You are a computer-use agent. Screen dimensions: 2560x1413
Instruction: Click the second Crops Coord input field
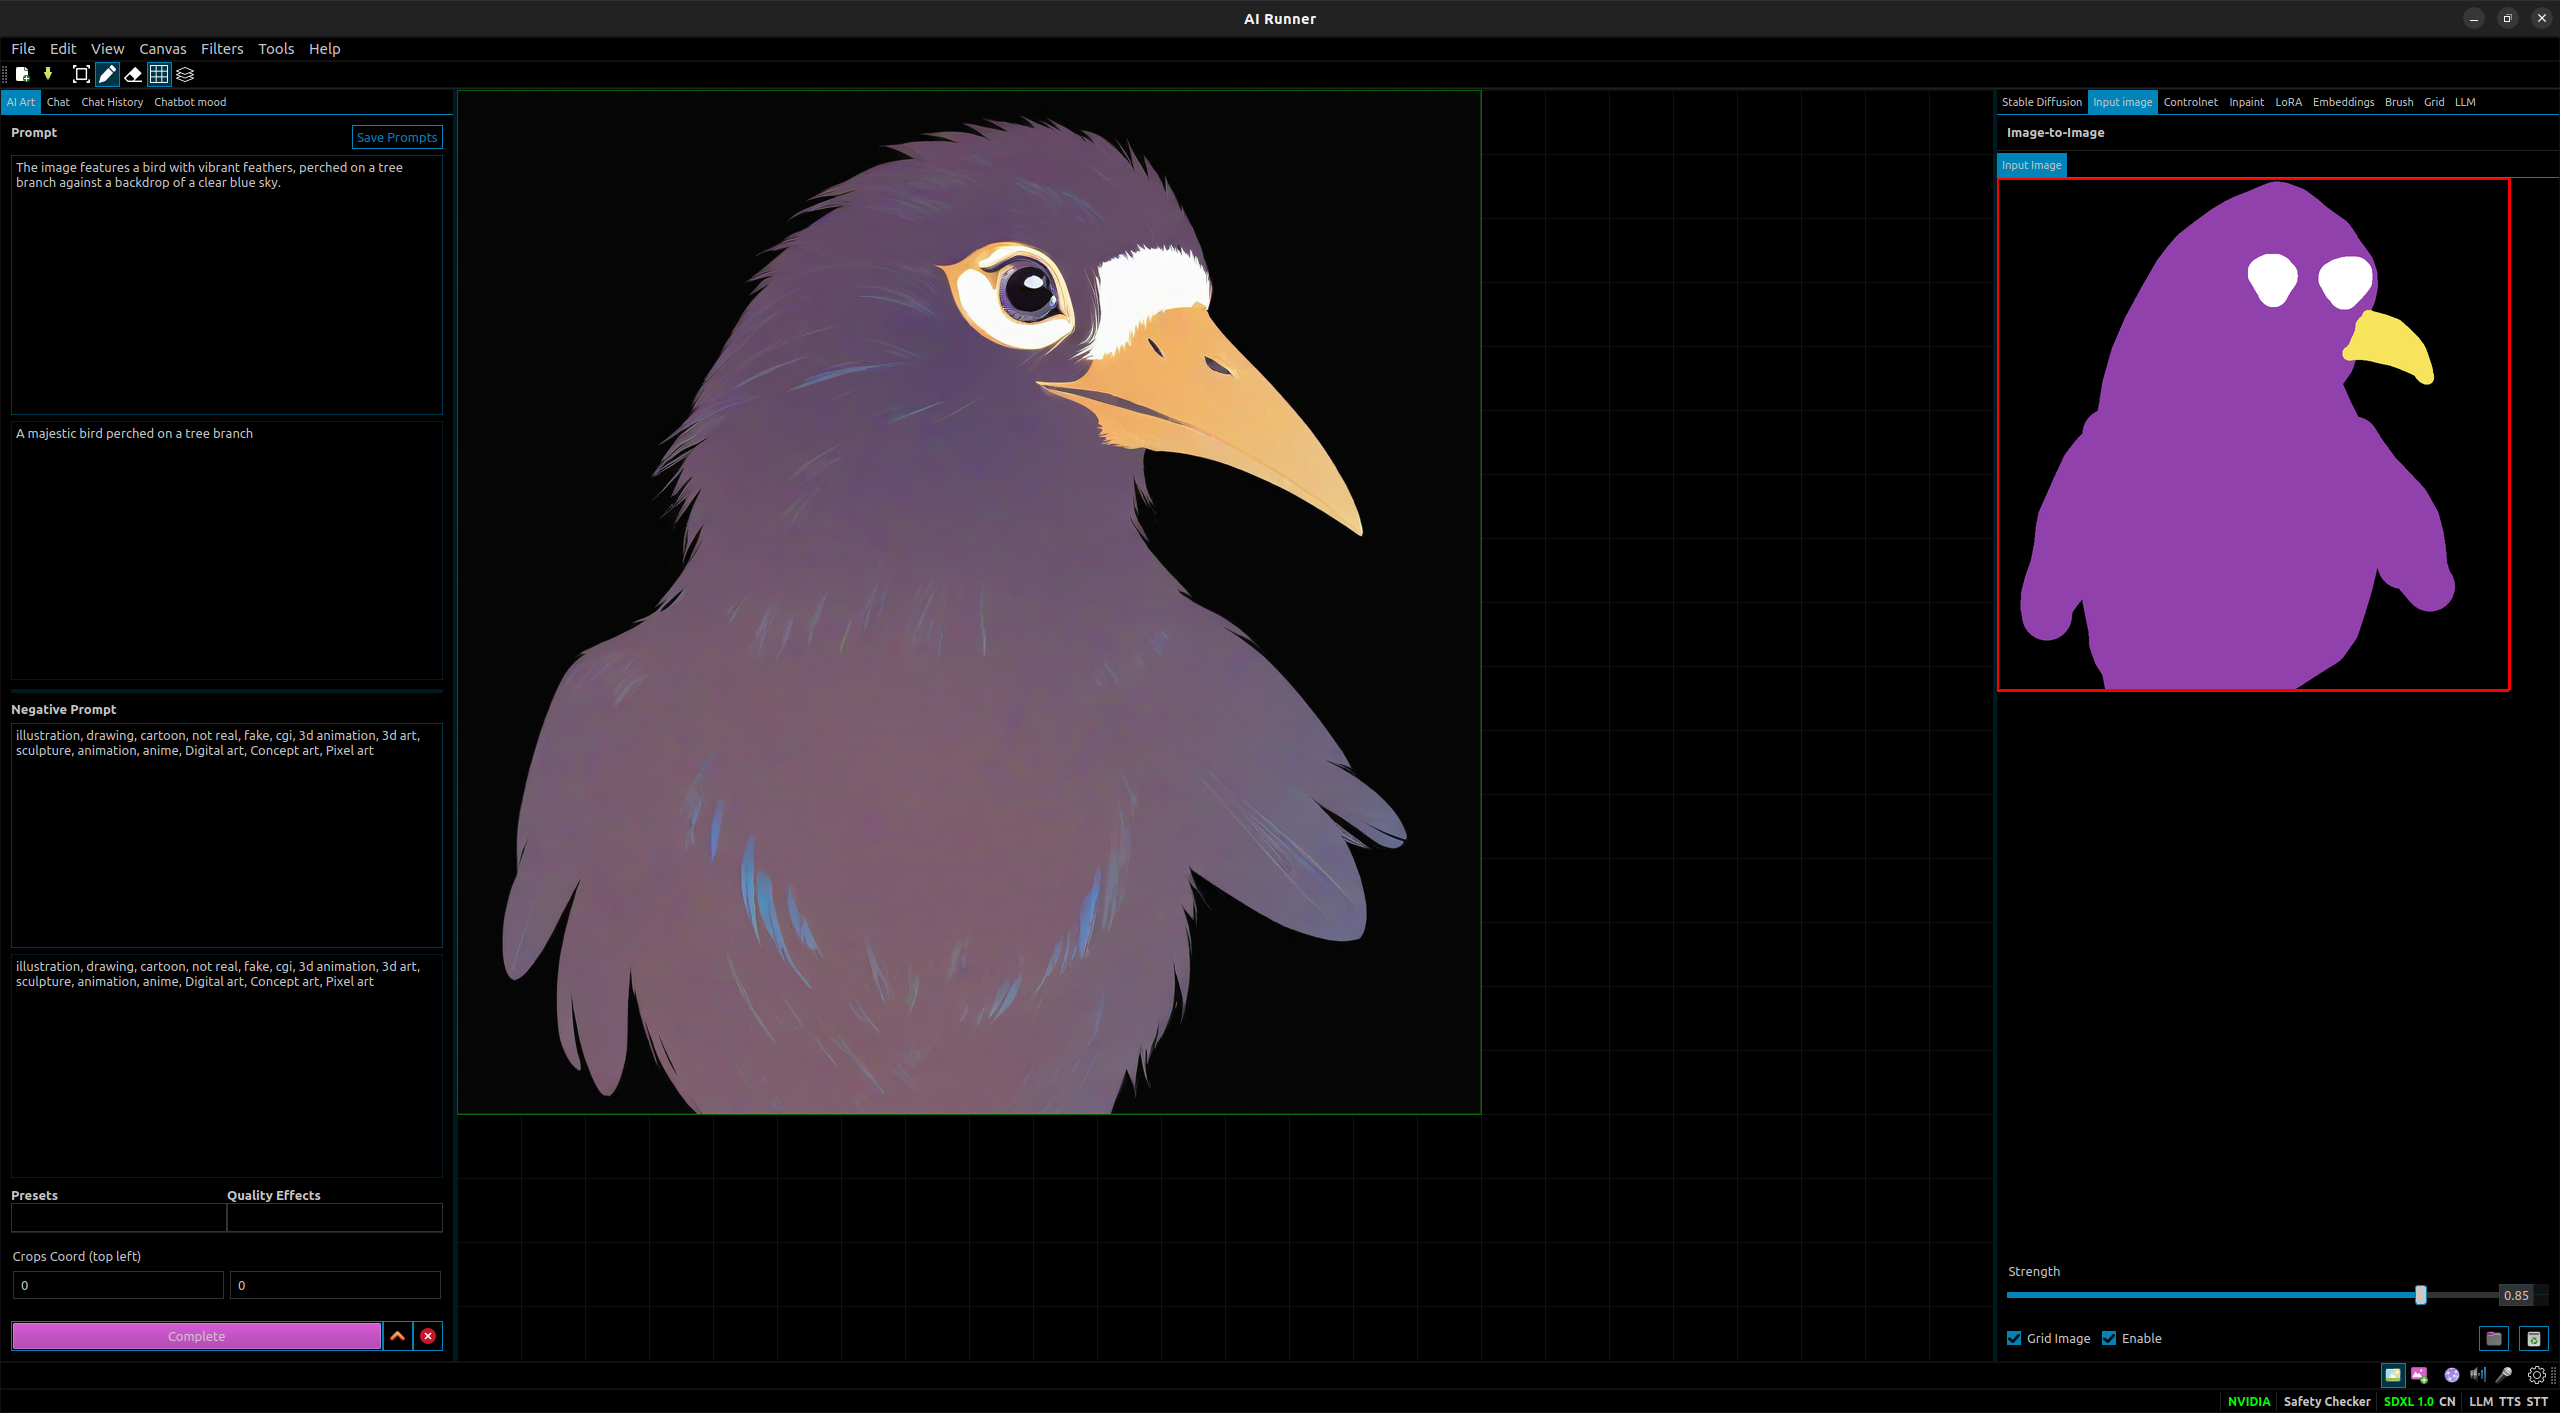point(335,1285)
